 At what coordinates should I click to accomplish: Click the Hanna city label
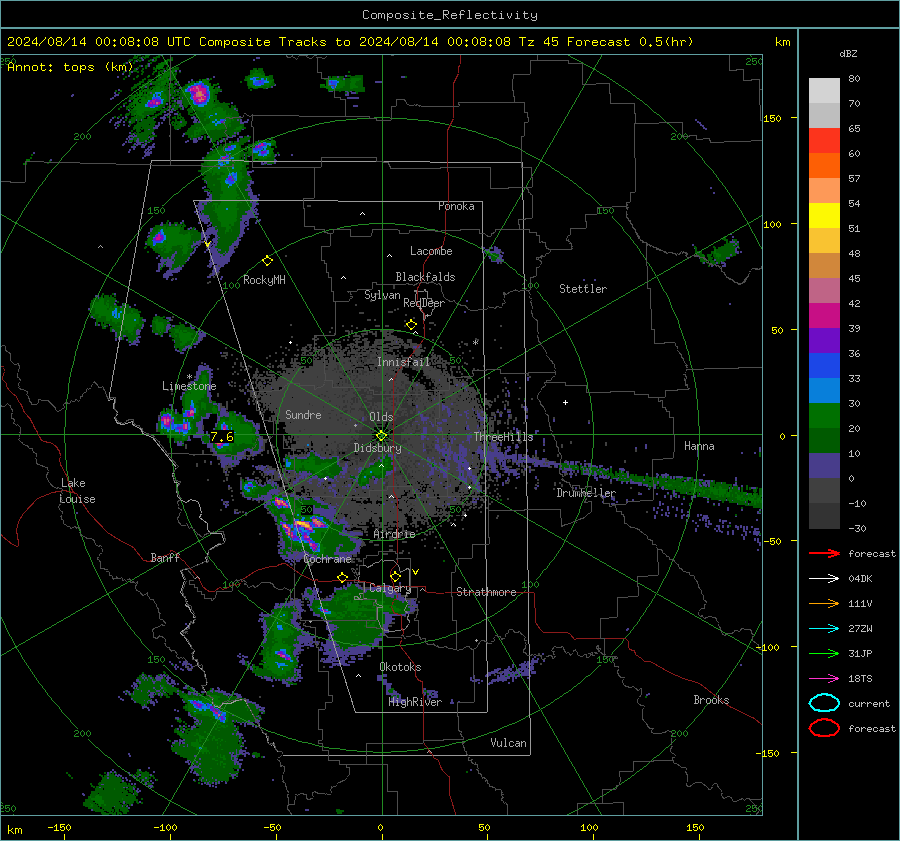point(699,446)
